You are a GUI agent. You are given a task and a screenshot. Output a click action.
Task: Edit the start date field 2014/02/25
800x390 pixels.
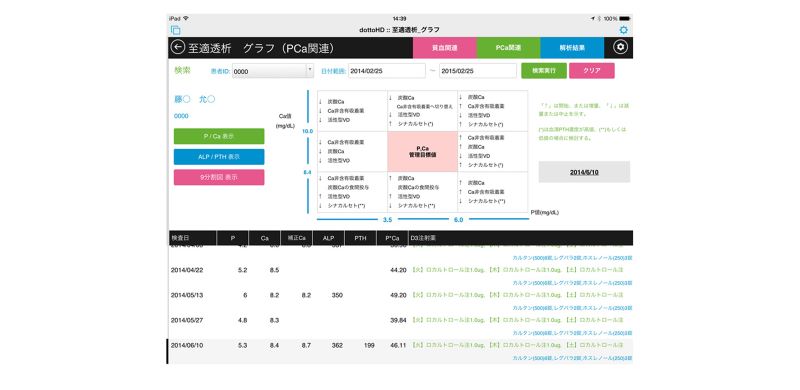[387, 71]
